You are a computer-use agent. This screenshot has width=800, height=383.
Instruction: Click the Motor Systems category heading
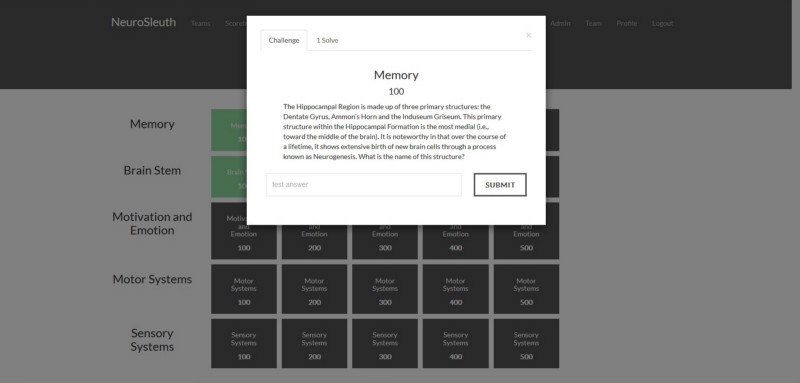pyautogui.click(x=152, y=279)
